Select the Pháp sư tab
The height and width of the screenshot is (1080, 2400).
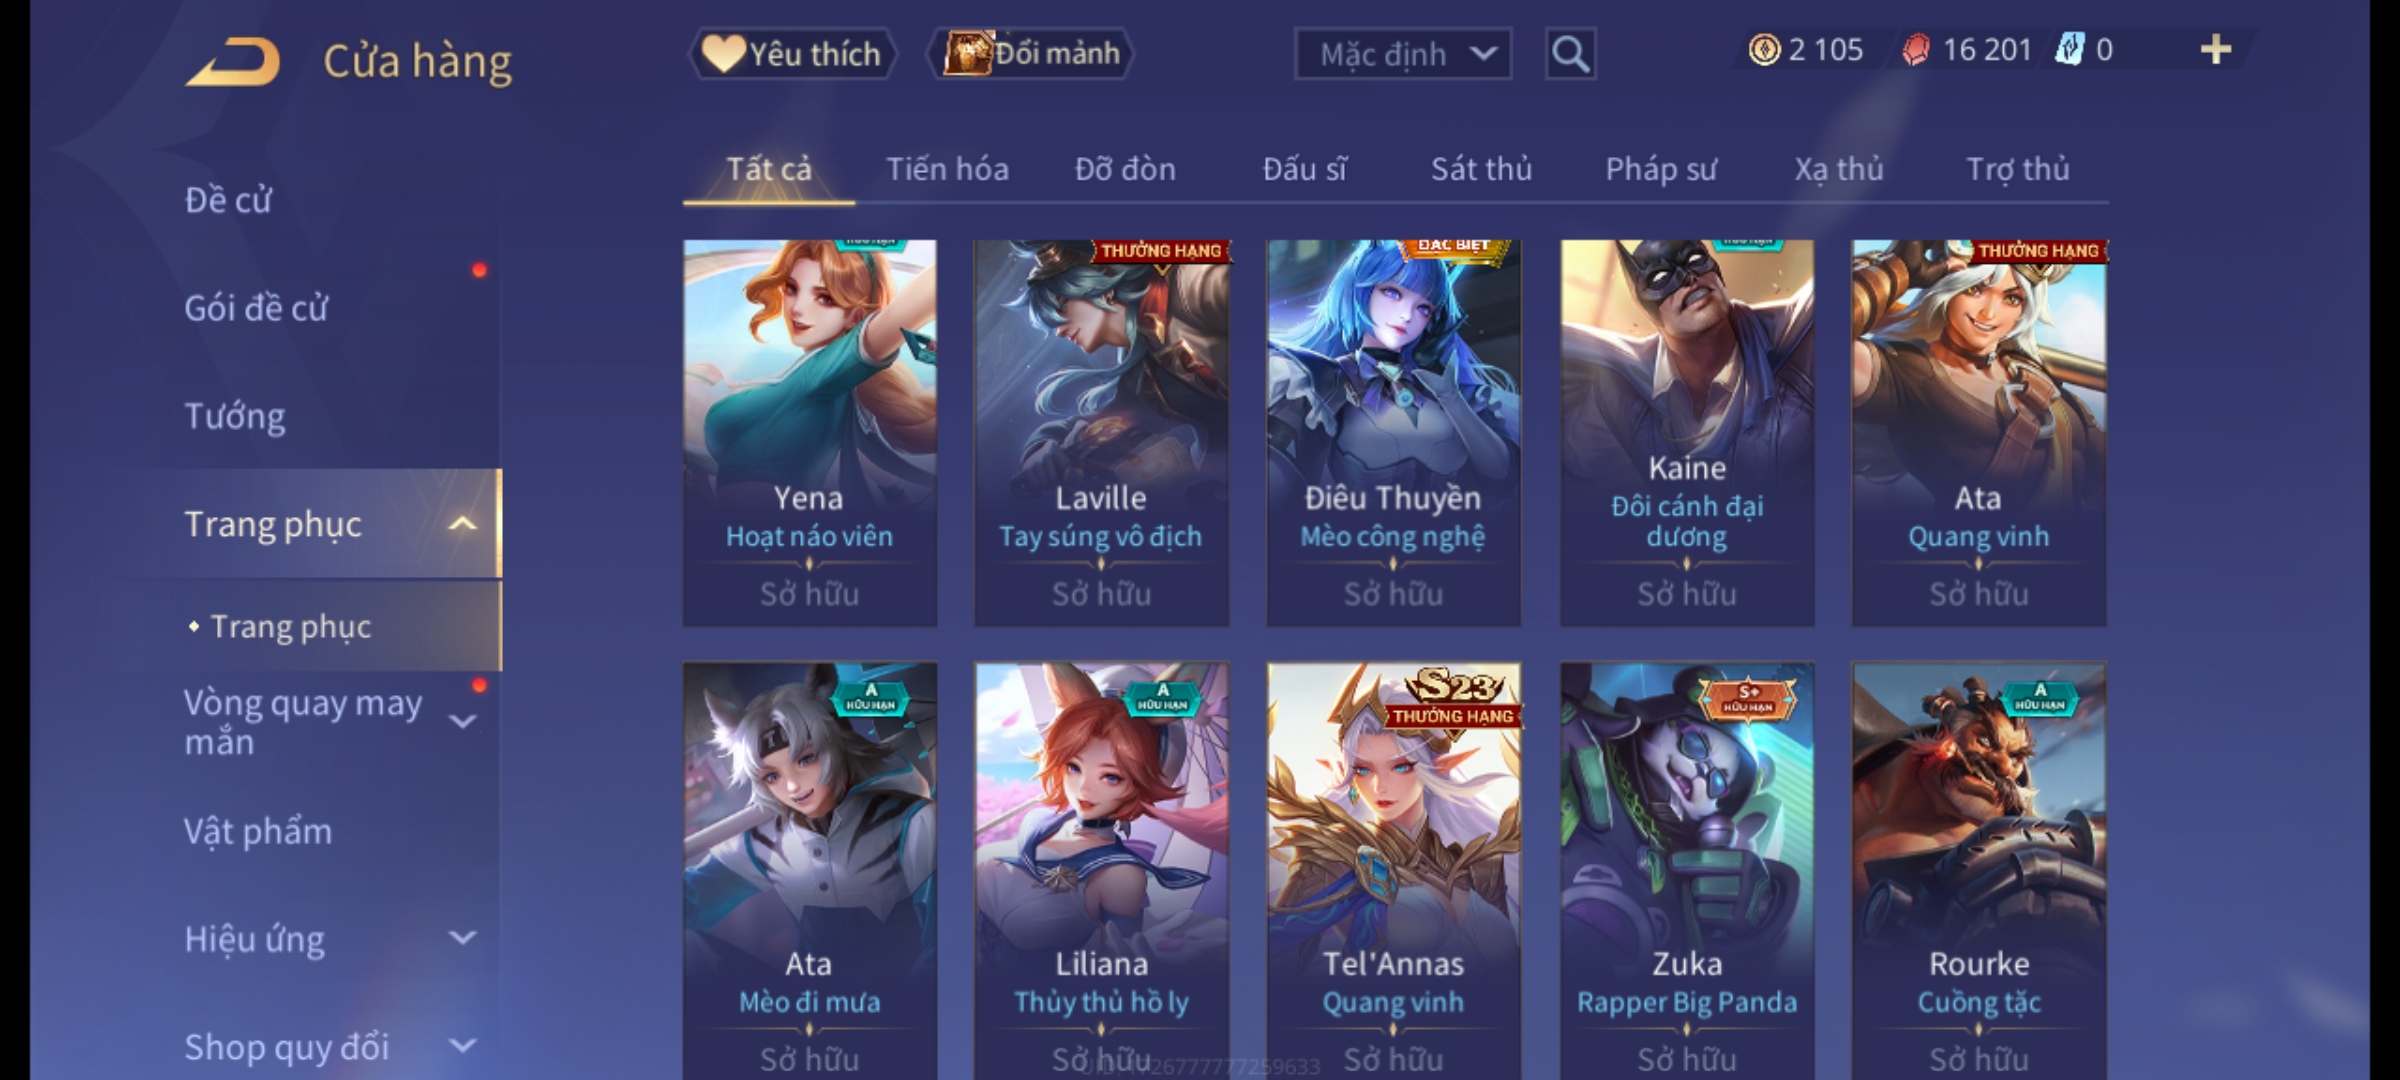[1660, 169]
